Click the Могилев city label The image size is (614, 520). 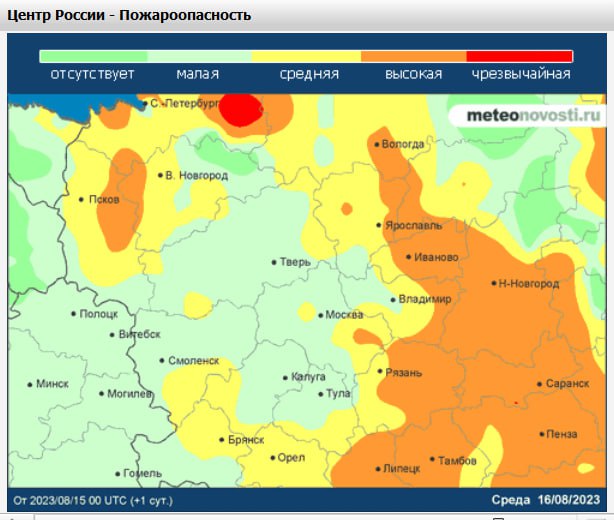click(x=130, y=394)
